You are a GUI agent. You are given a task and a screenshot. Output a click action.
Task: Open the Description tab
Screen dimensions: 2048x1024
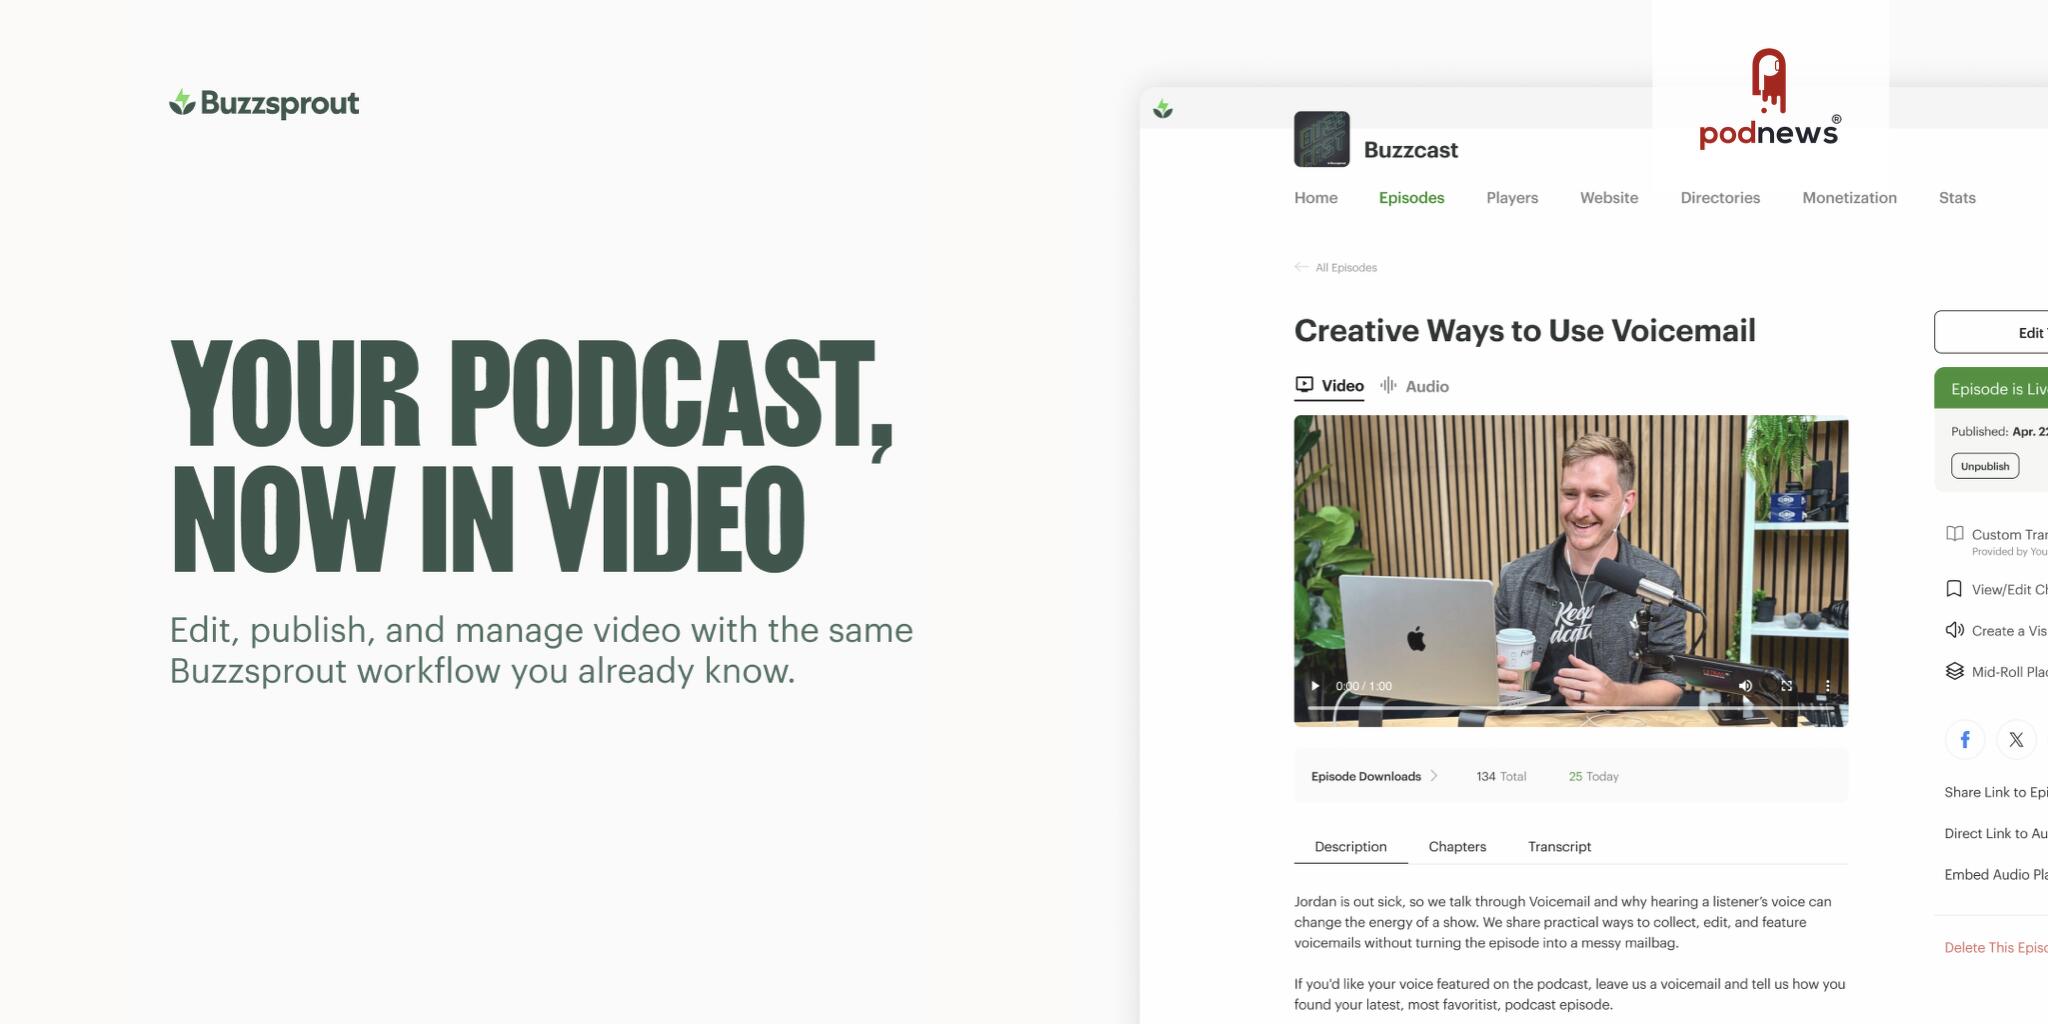coord(1350,847)
